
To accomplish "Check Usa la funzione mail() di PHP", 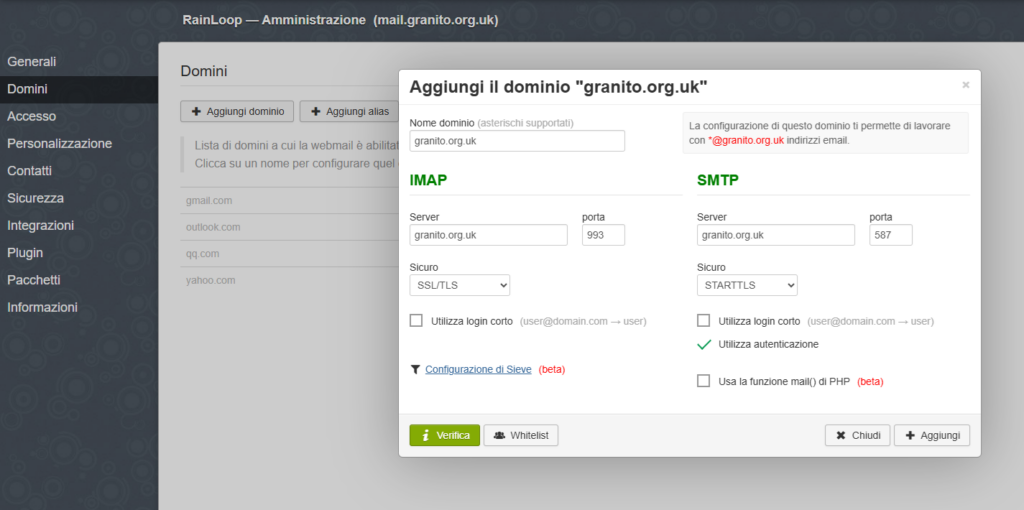I will [704, 381].
